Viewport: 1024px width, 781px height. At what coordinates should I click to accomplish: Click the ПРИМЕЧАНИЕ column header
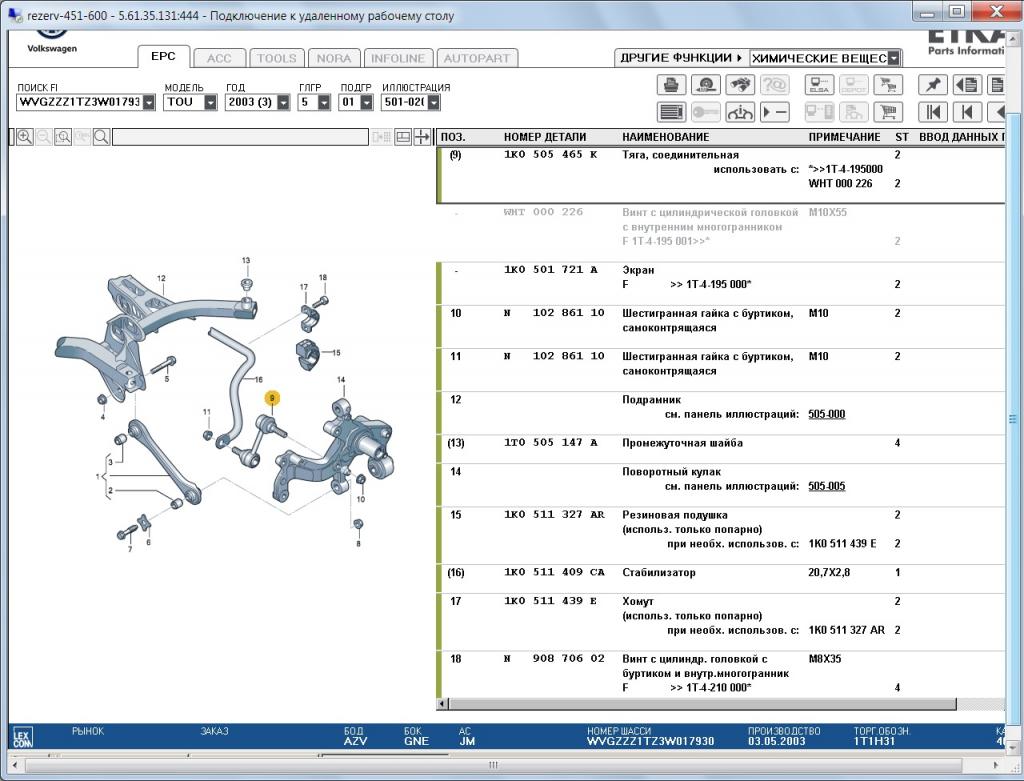click(x=844, y=137)
